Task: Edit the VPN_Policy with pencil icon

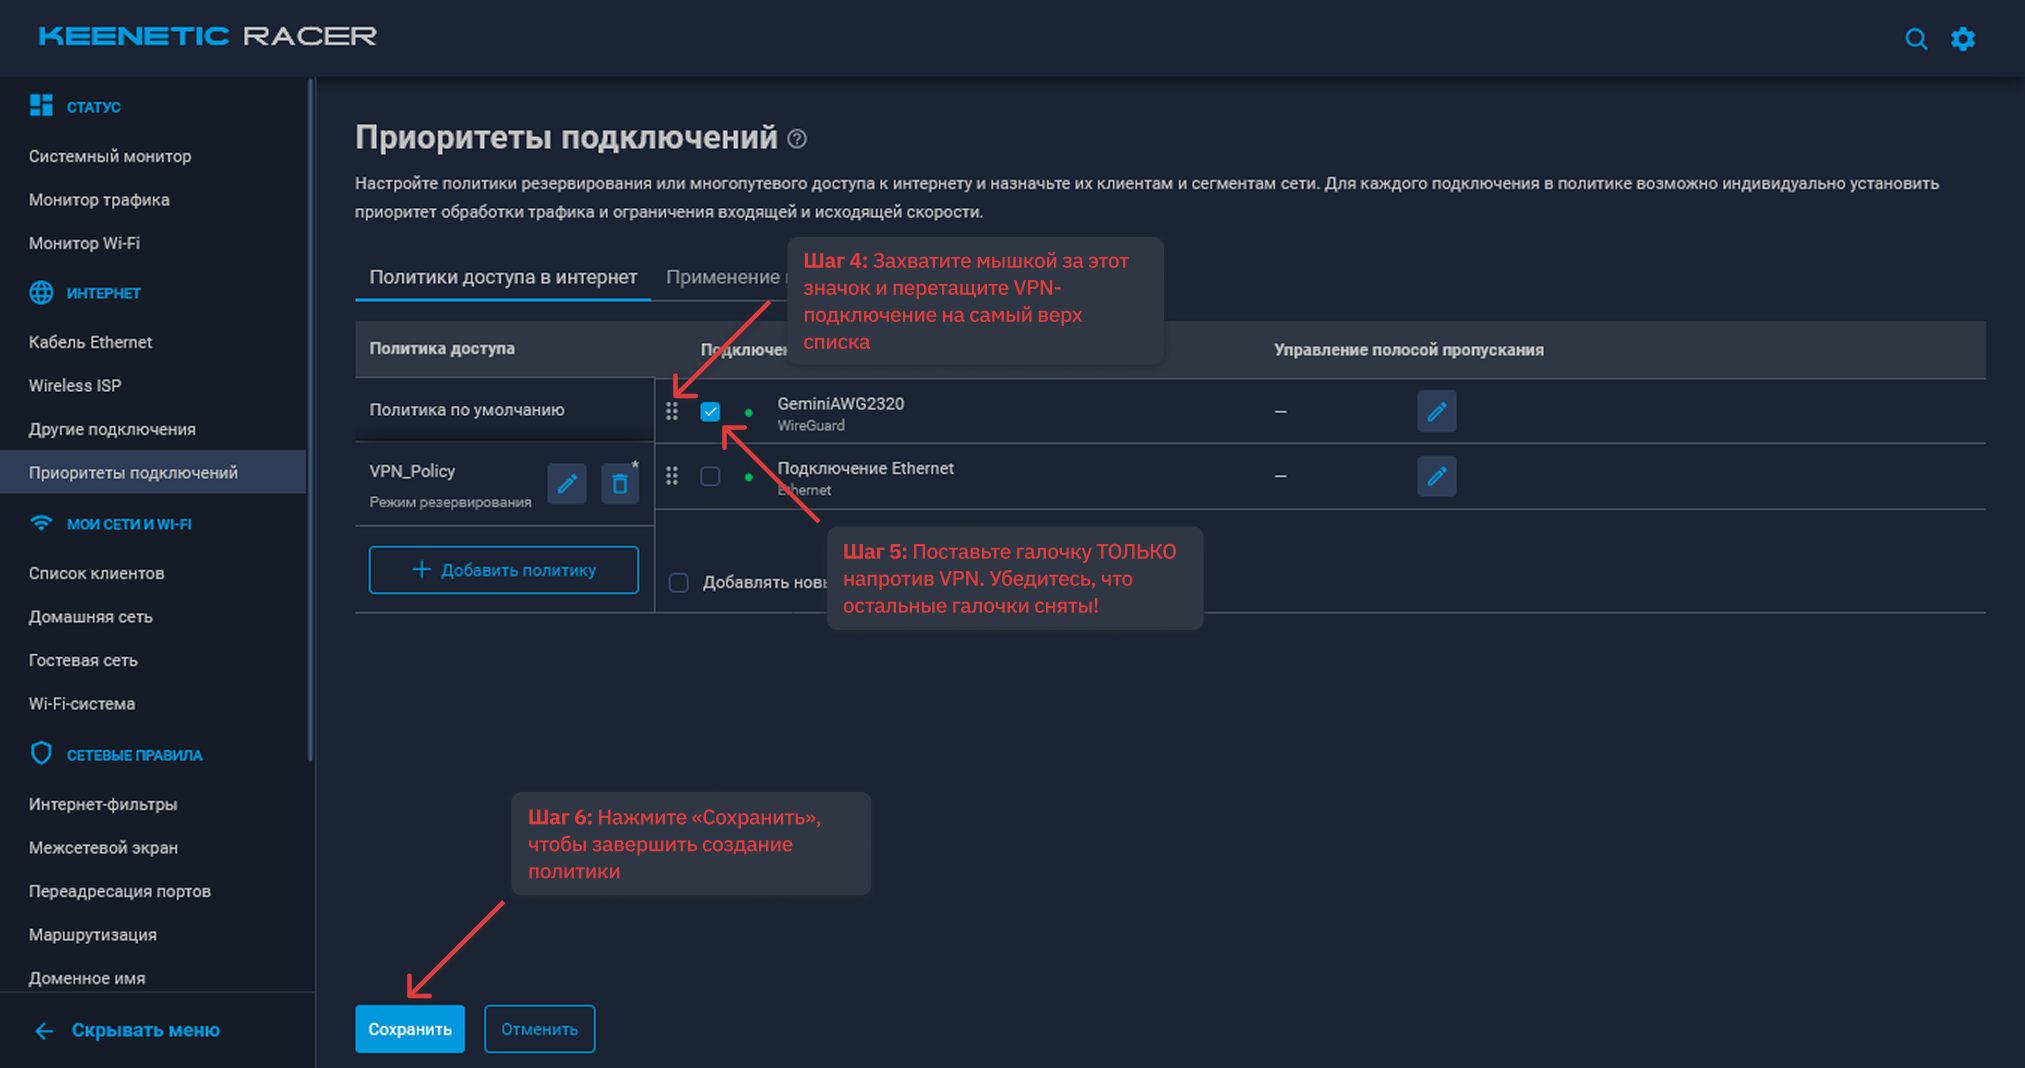Action: 567,484
